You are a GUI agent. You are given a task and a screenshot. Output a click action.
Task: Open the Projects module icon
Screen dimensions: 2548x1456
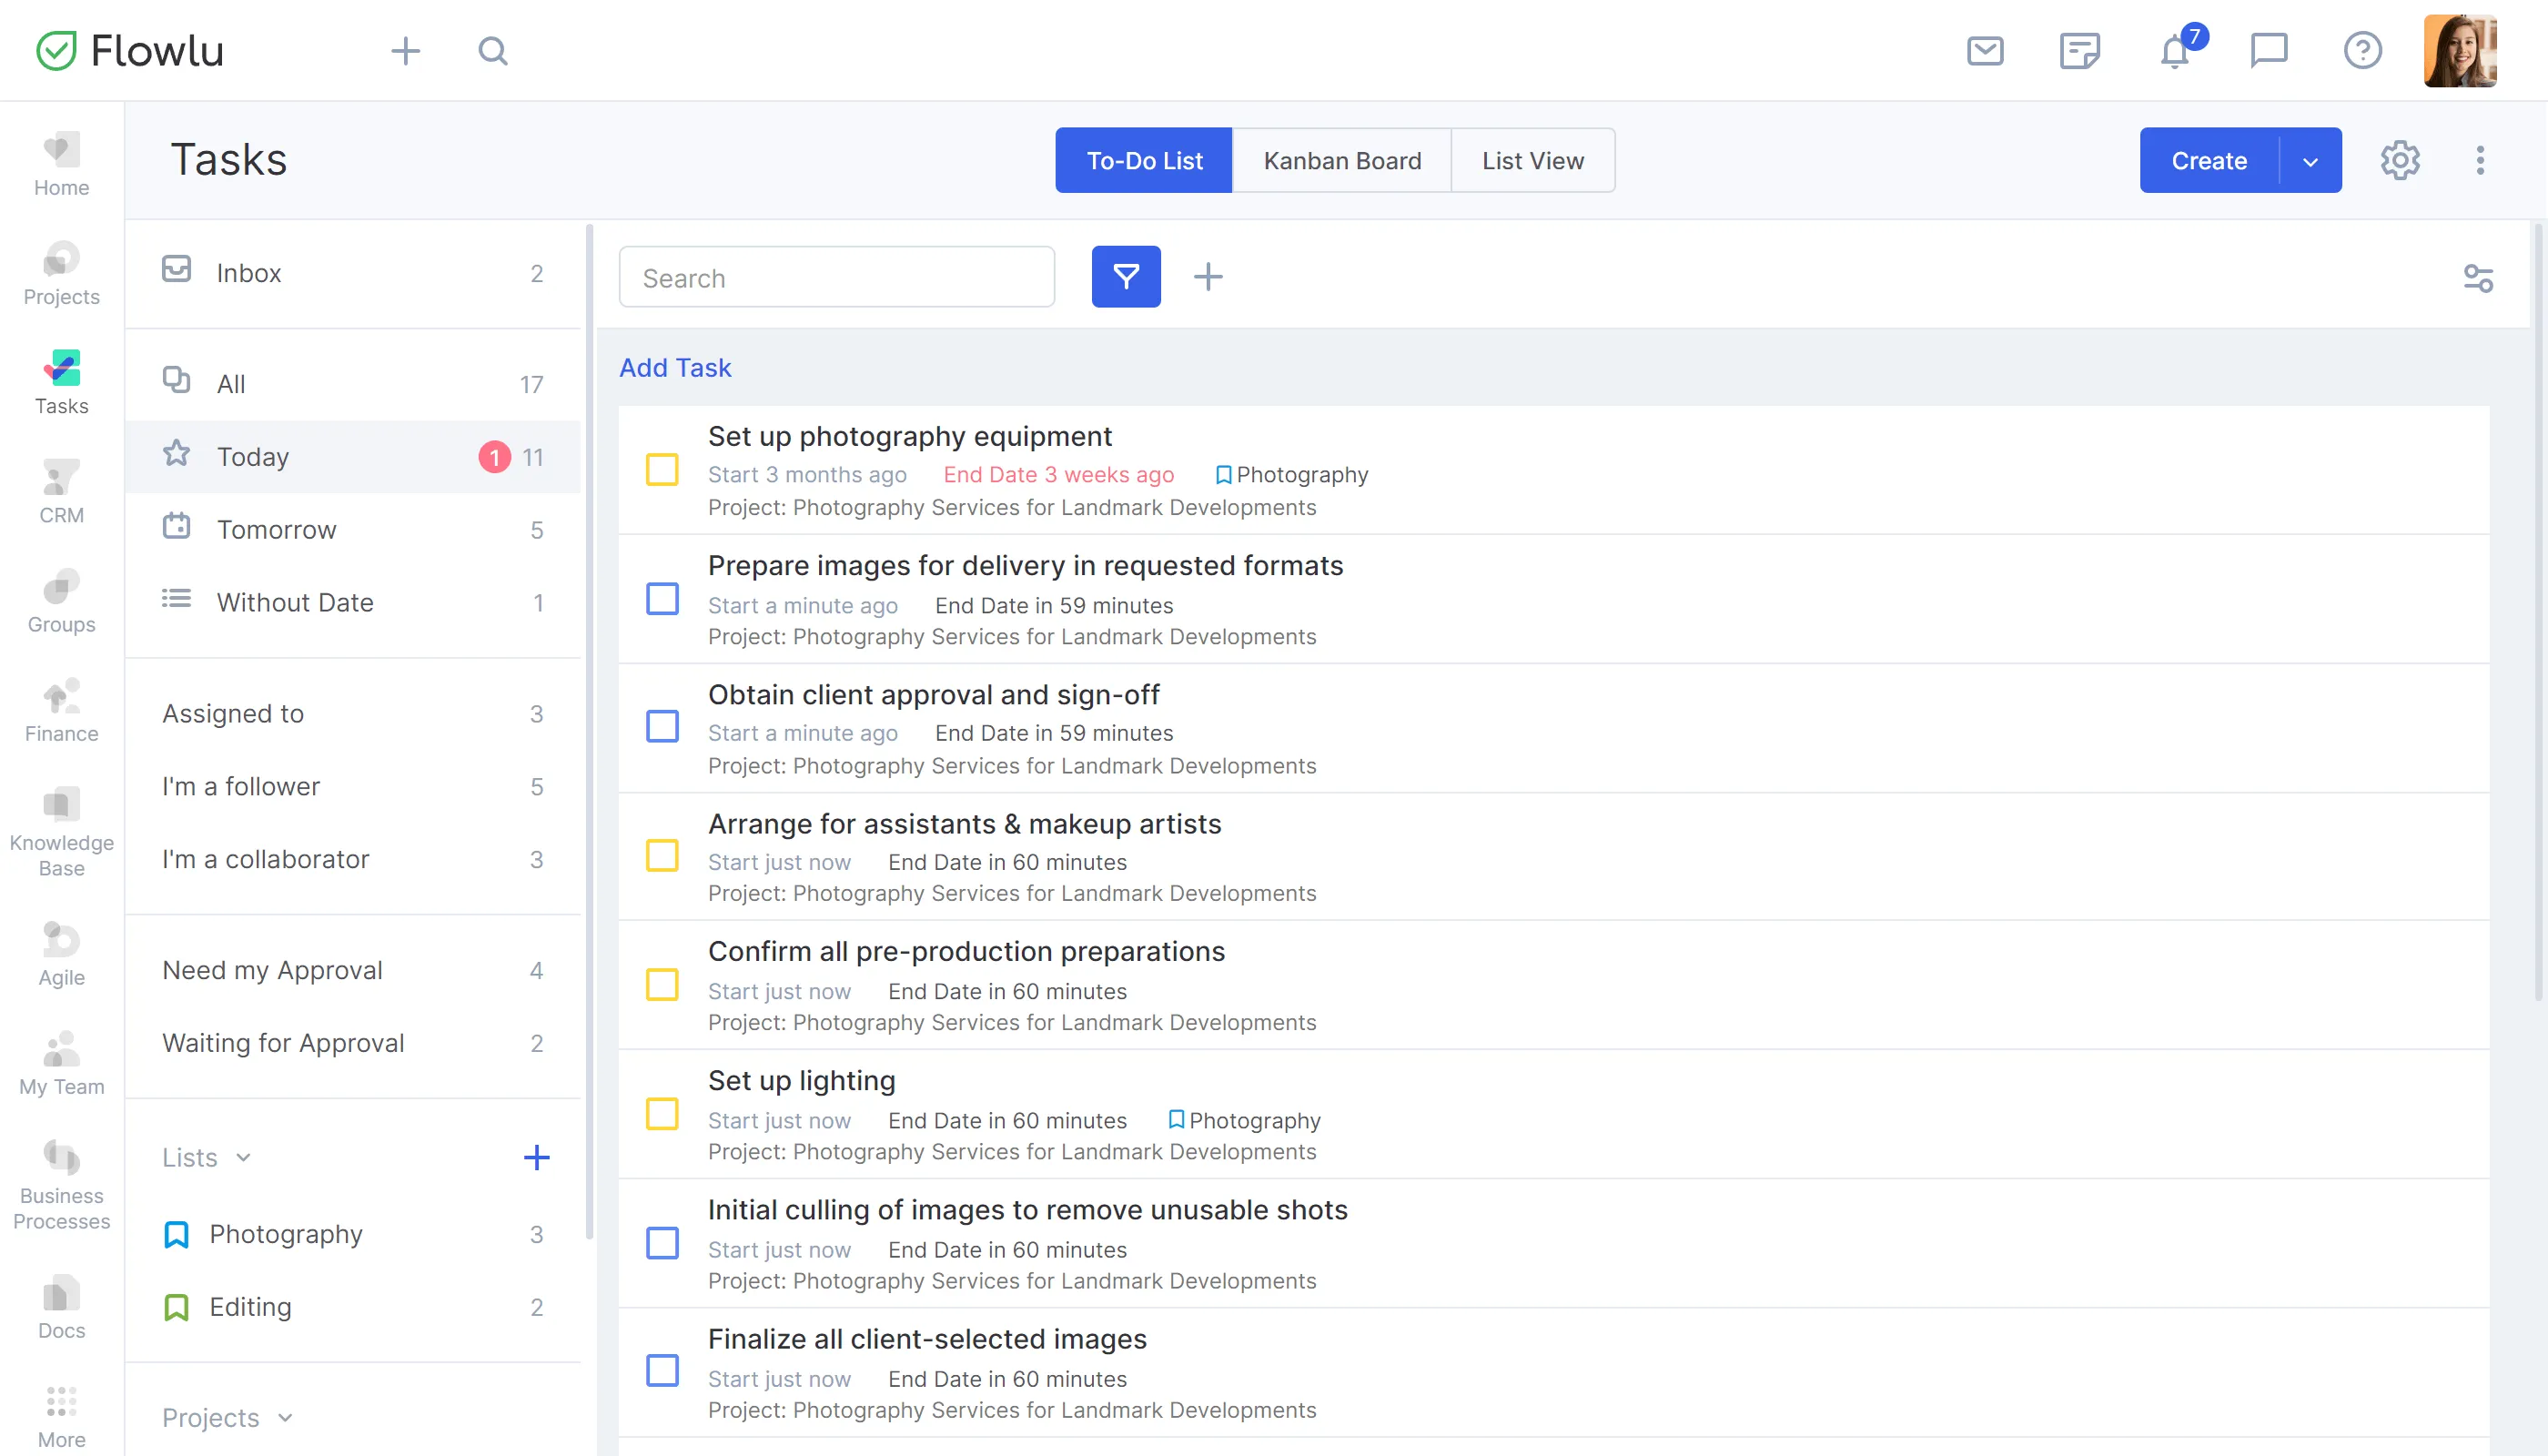point(61,259)
